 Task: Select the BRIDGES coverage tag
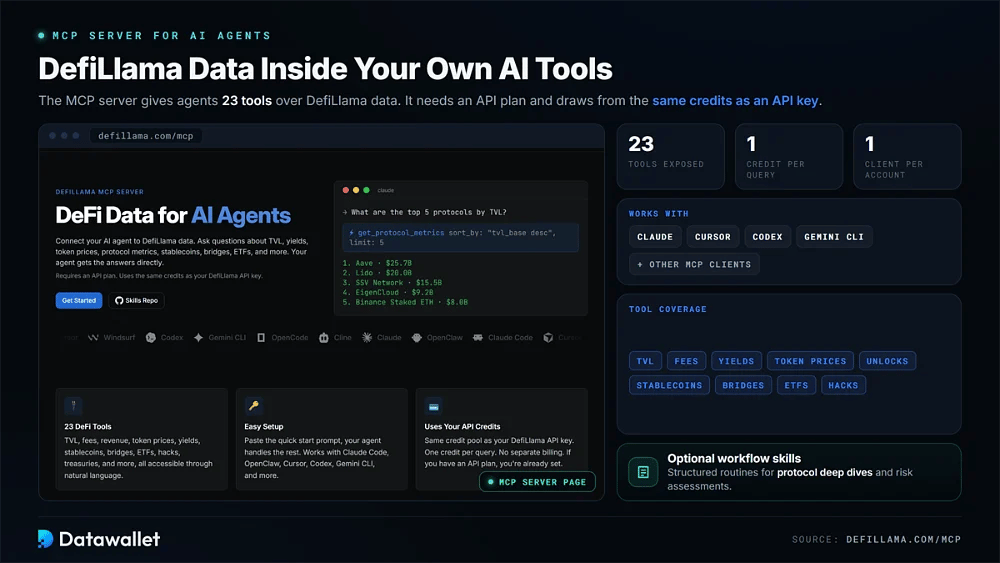point(743,385)
